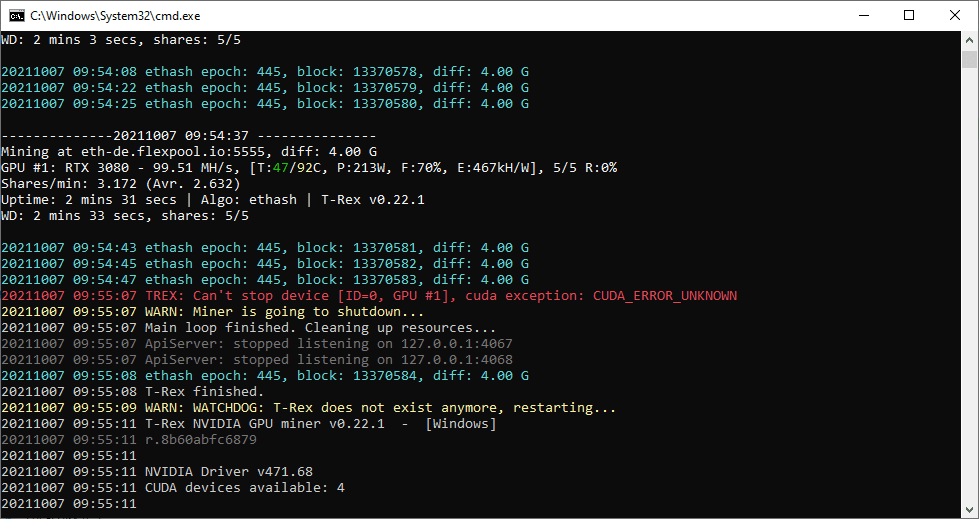Click the line with block 13370578
Screen dimensions: 979x519
tap(265, 72)
